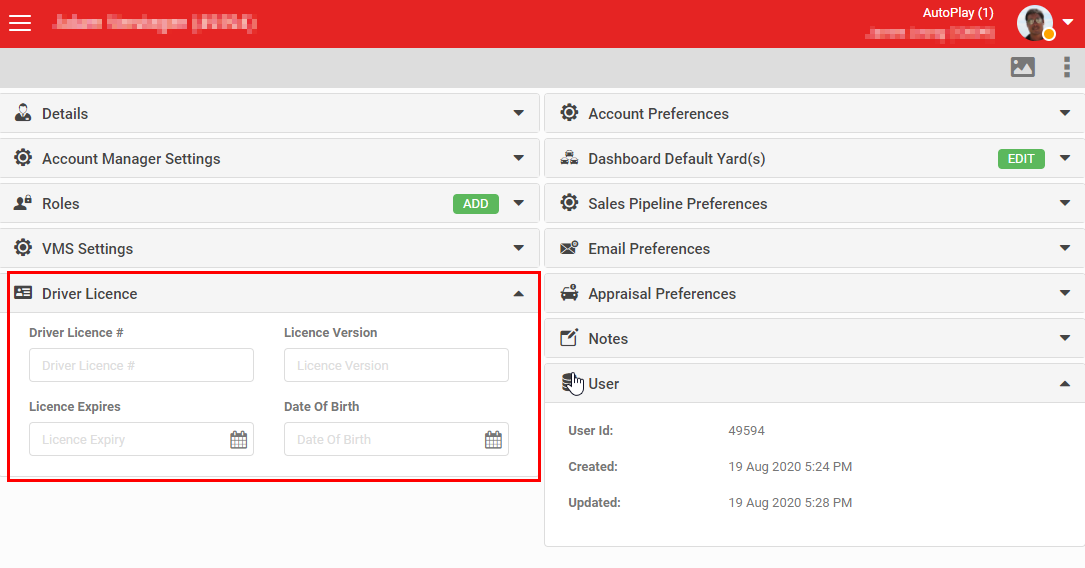Collapse the User panel arrow
This screenshot has height=568, width=1085.
coord(1065,383)
